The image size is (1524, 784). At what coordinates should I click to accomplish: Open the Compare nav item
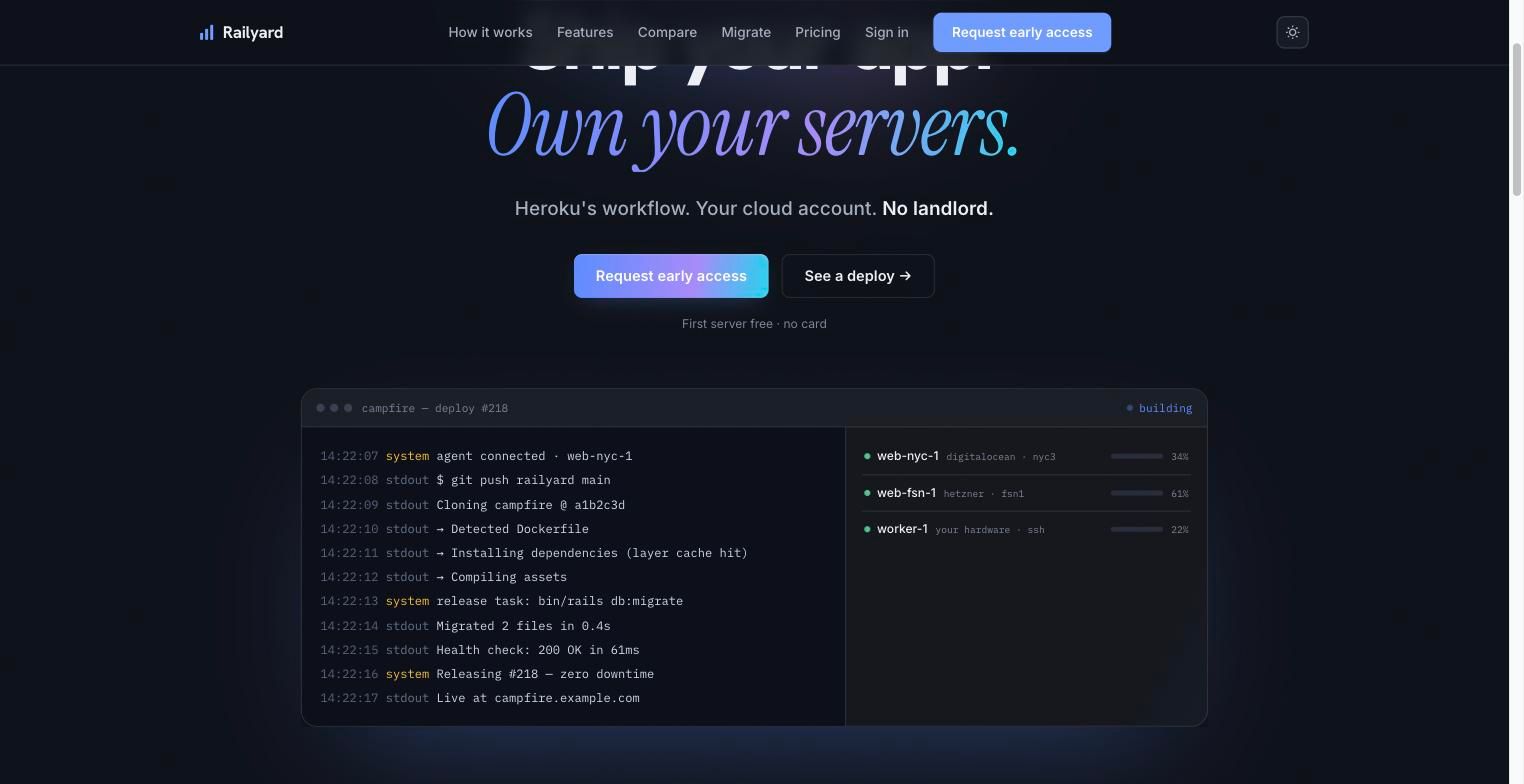(x=667, y=32)
